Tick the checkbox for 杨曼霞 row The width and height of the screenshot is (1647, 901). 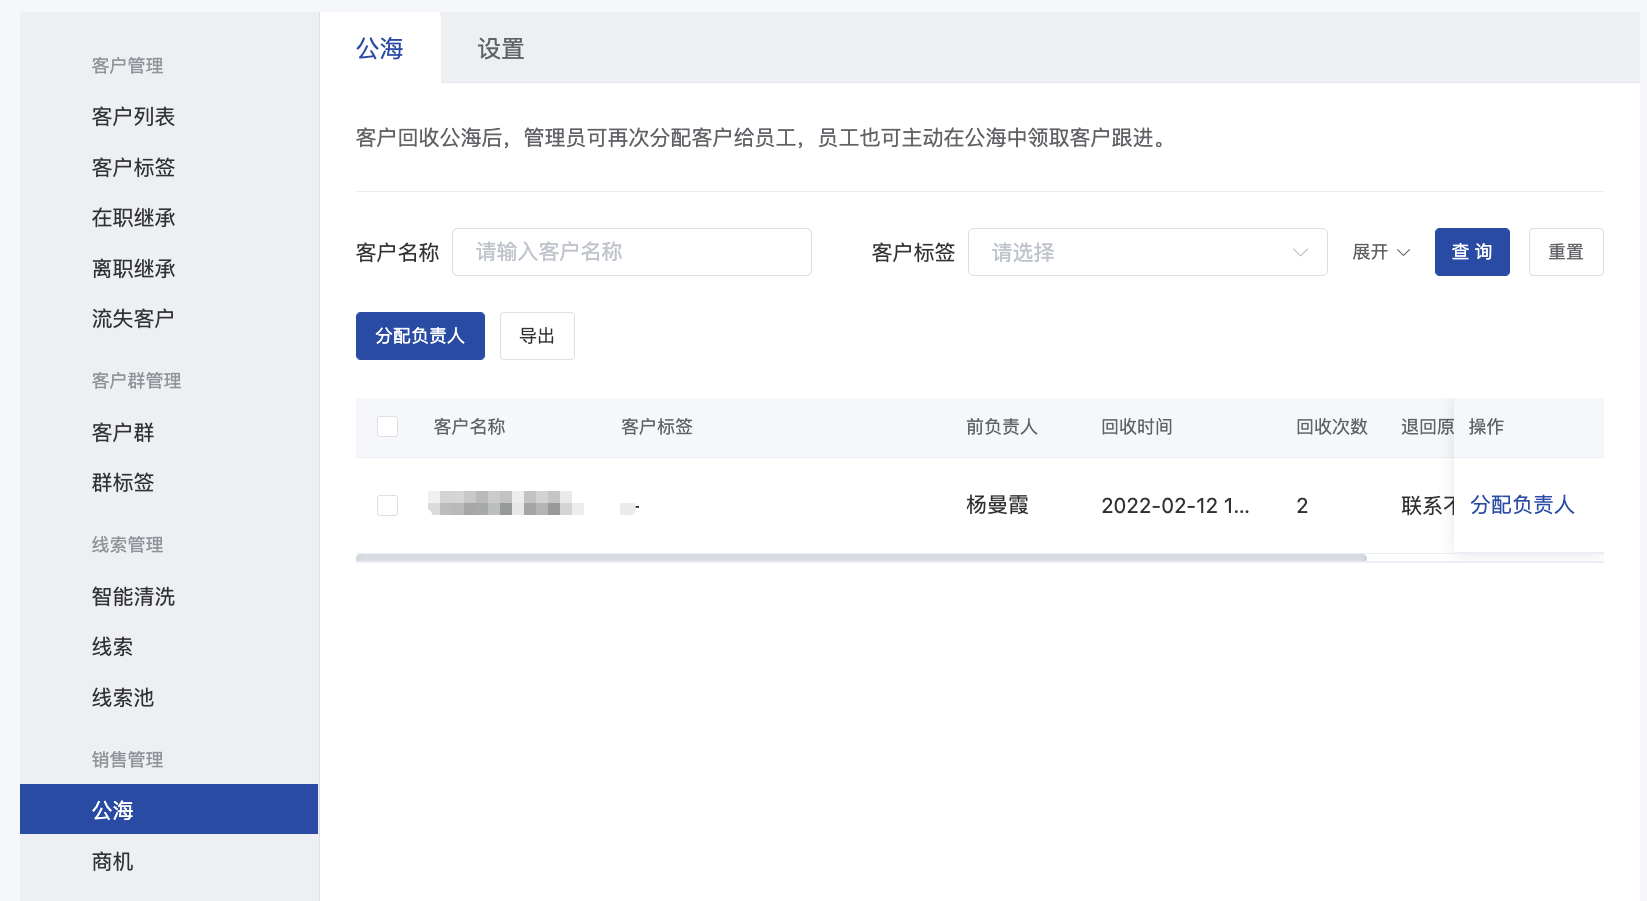click(388, 506)
